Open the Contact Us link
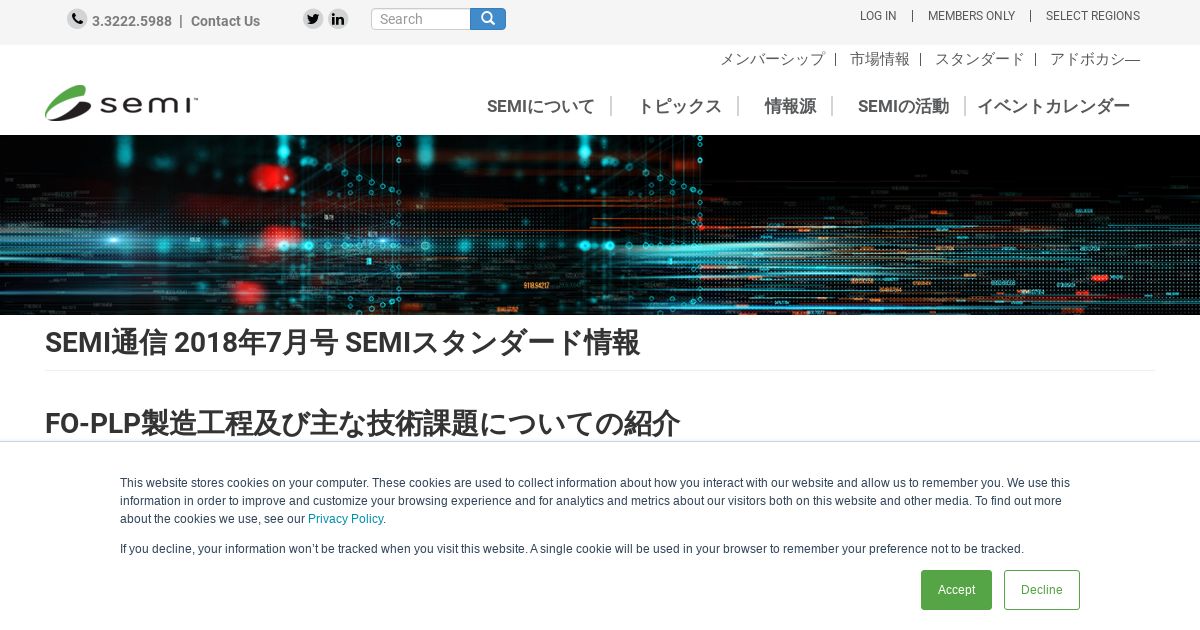The width and height of the screenshot is (1200, 630). click(225, 21)
